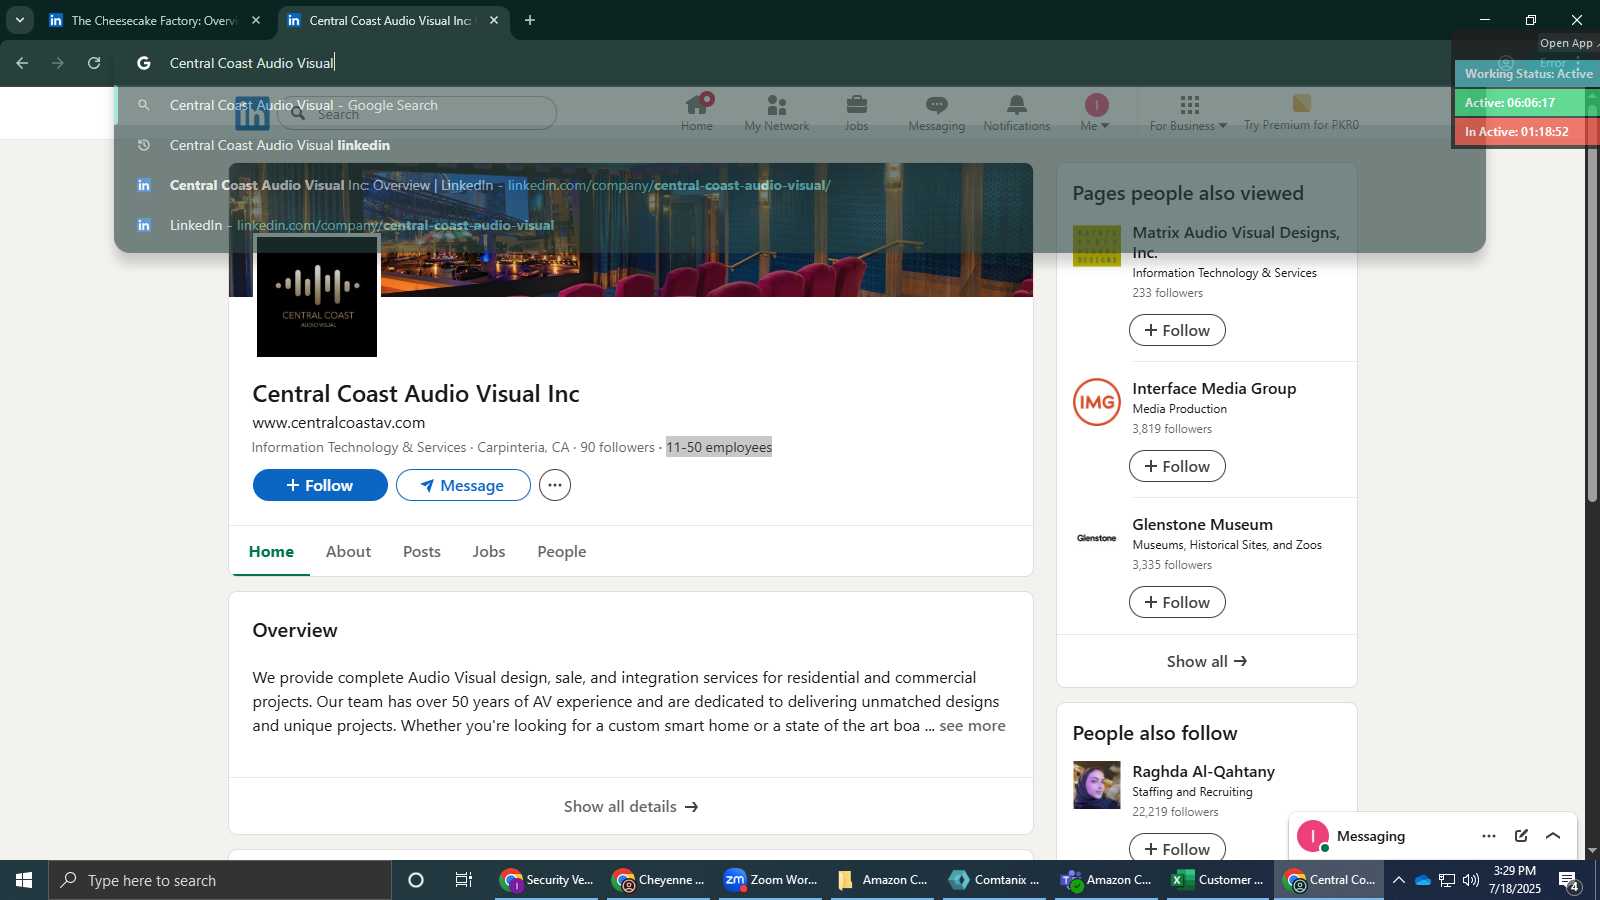Open My Network icon
Image resolution: width=1600 pixels, height=900 pixels.
pyautogui.click(x=777, y=112)
